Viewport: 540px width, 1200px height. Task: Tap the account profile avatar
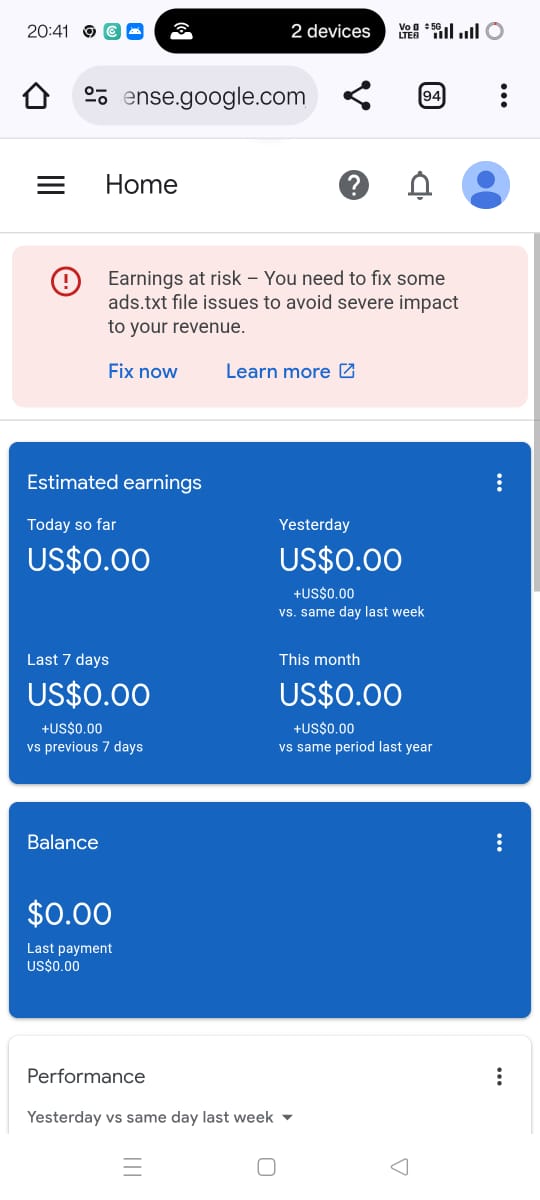point(486,185)
